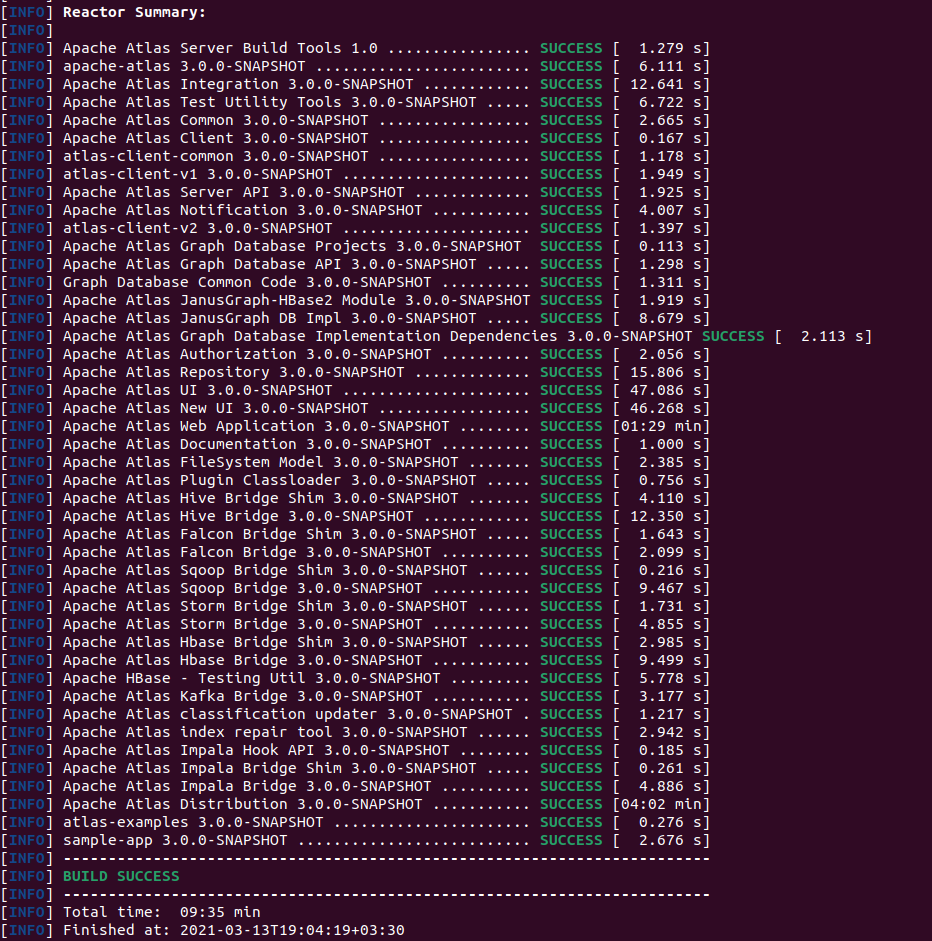Click 'Apache Atlas JanusGraph DB Impl' line
The image size is (932, 941).
269,318
